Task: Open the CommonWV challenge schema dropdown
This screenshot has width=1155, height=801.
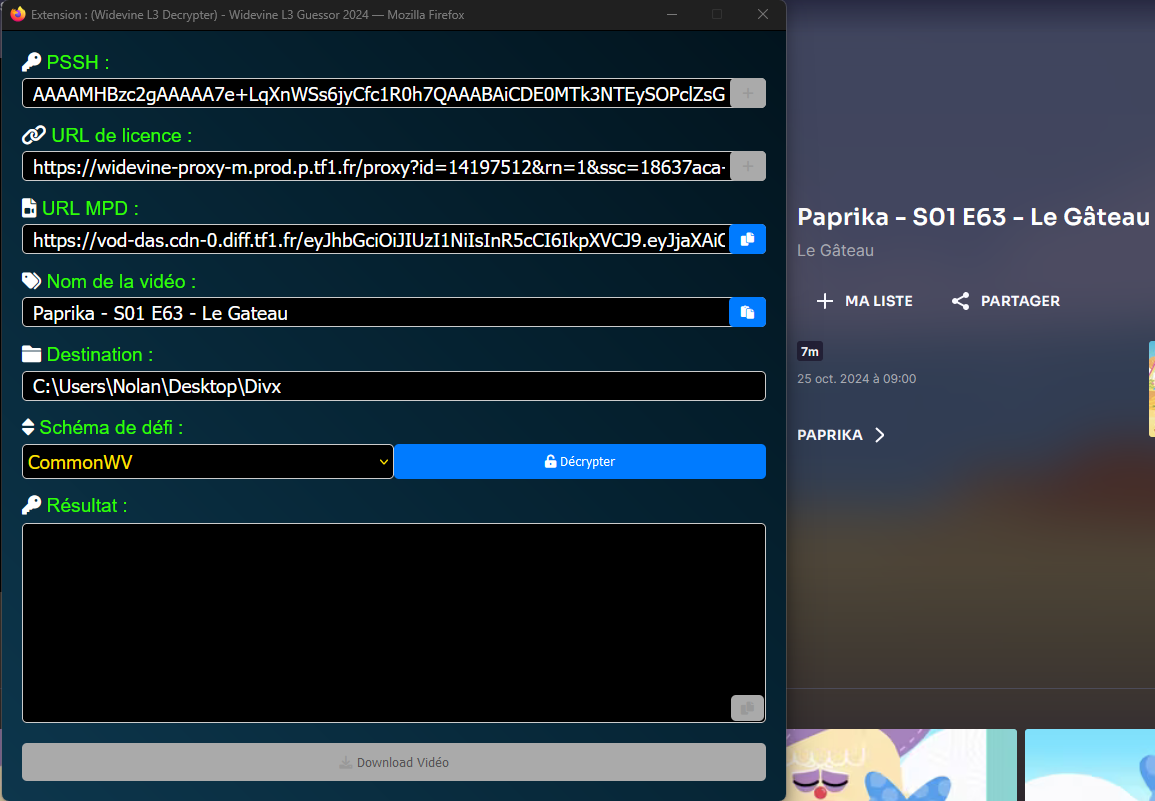Action: 208,461
